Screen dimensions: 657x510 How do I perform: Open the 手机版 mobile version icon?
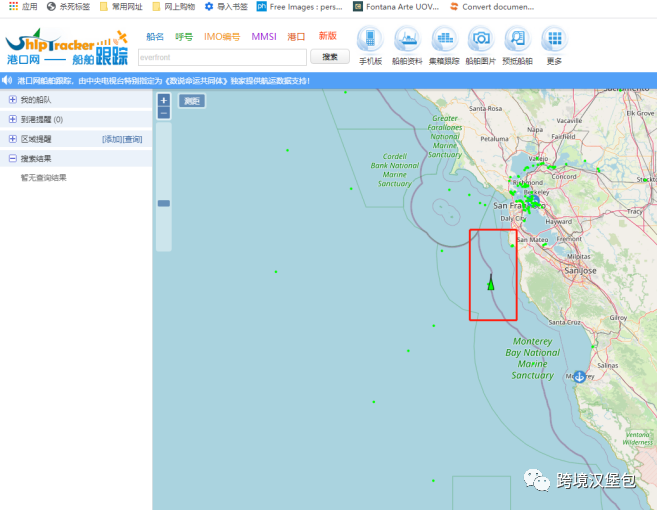click(371, 40)
